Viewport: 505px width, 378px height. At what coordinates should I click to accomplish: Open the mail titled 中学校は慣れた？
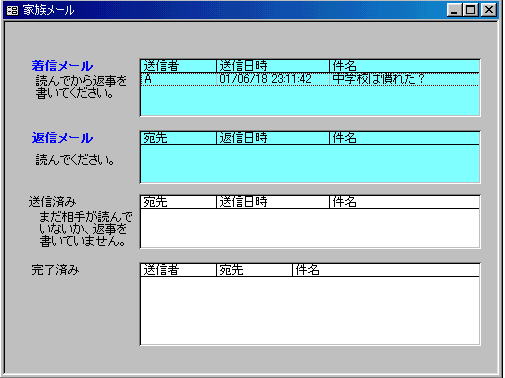pyautogui.click(x=404, y=79)
